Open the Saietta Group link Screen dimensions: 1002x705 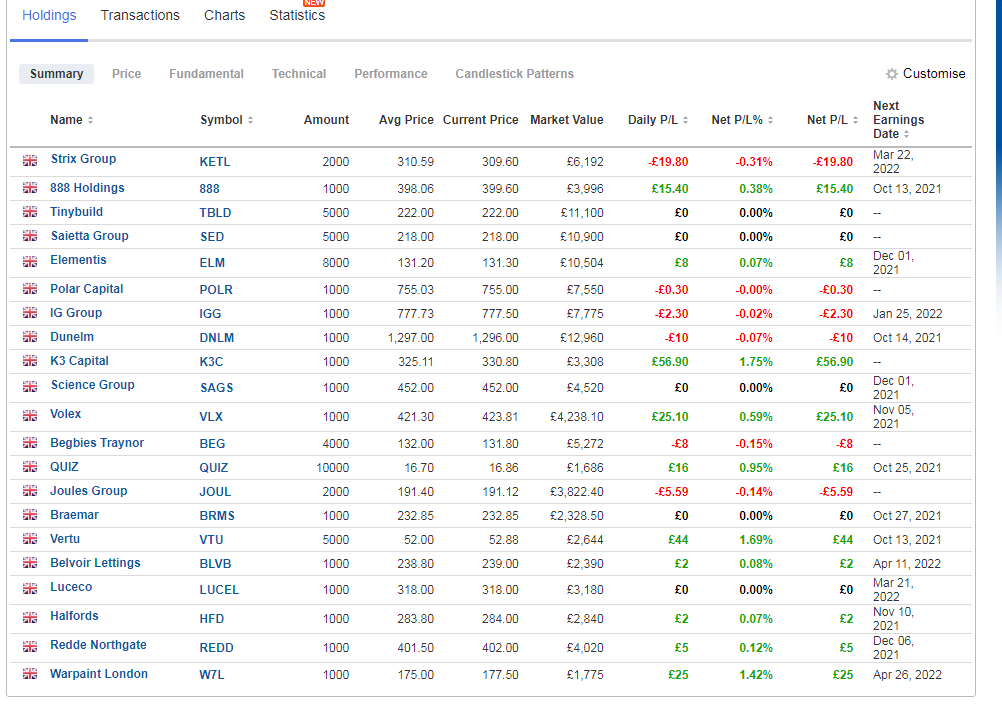tap(89, 236)
